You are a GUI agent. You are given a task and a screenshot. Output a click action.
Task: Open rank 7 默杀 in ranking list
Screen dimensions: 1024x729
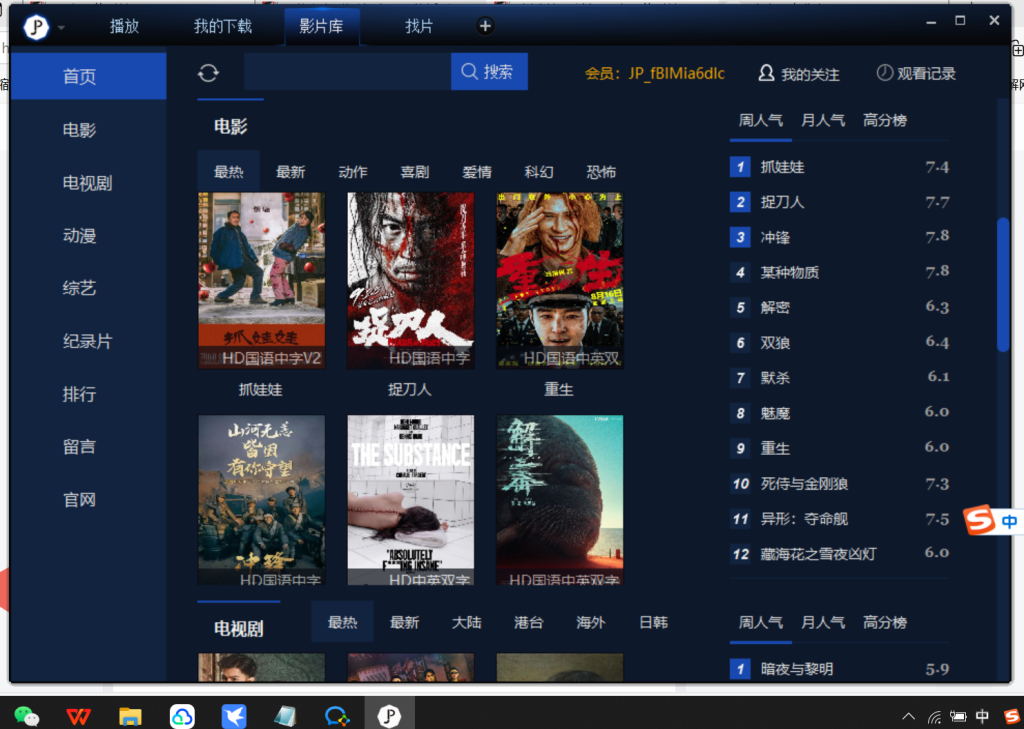click(x=839, y=378)
